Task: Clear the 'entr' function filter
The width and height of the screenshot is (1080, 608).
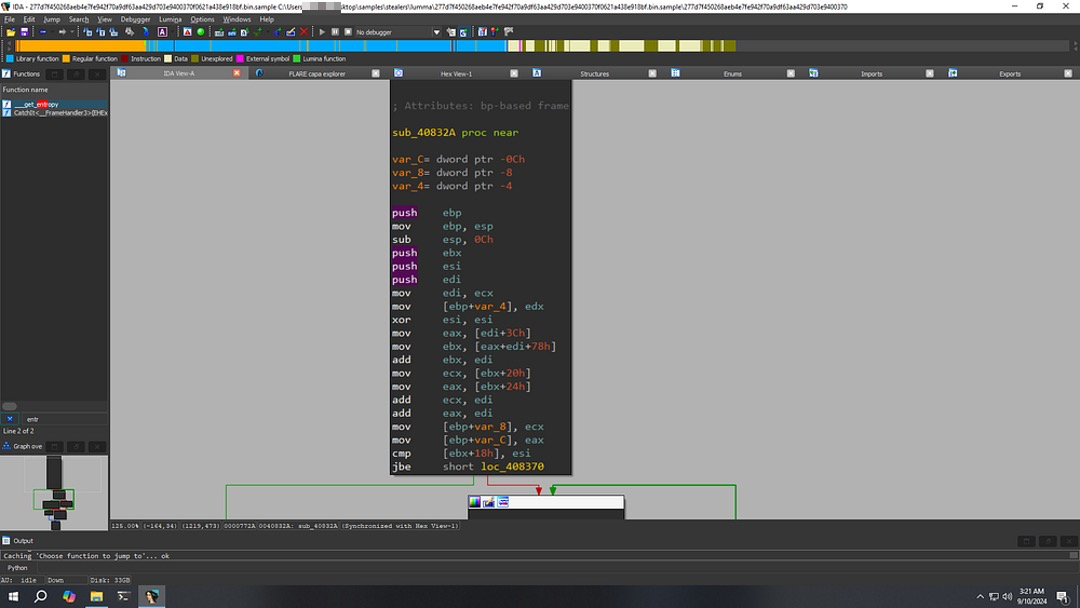Action: [x=10, y=419]
